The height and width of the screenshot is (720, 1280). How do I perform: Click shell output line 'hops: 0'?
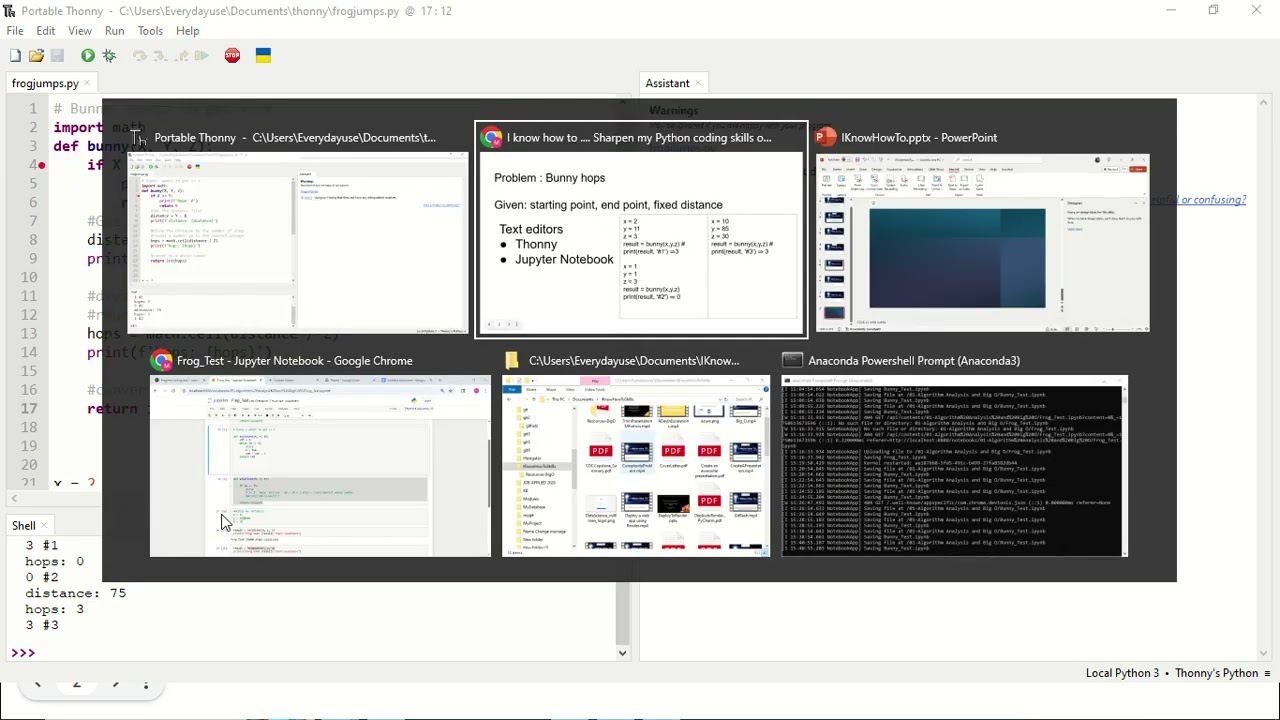click(54, 561)
